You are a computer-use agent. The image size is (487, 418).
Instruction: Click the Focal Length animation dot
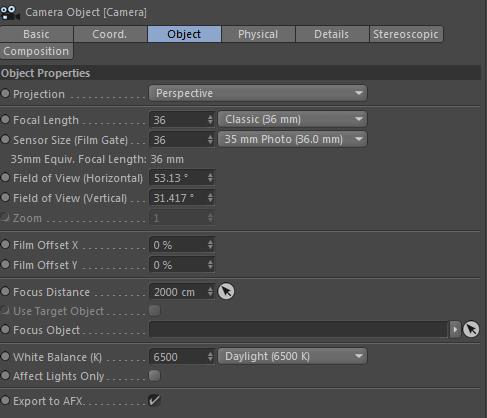(x=5, y=119)
